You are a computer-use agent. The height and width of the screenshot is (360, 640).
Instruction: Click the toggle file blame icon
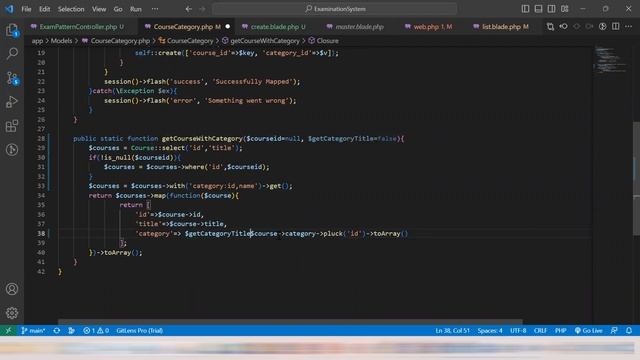coord(602,27)
